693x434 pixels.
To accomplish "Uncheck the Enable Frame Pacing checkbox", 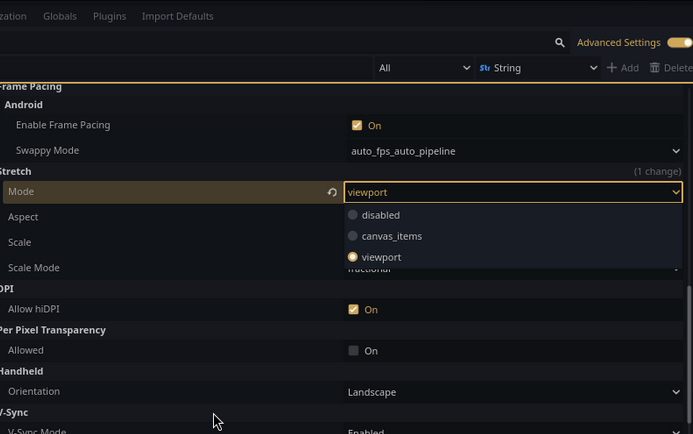I will (356, 126).
